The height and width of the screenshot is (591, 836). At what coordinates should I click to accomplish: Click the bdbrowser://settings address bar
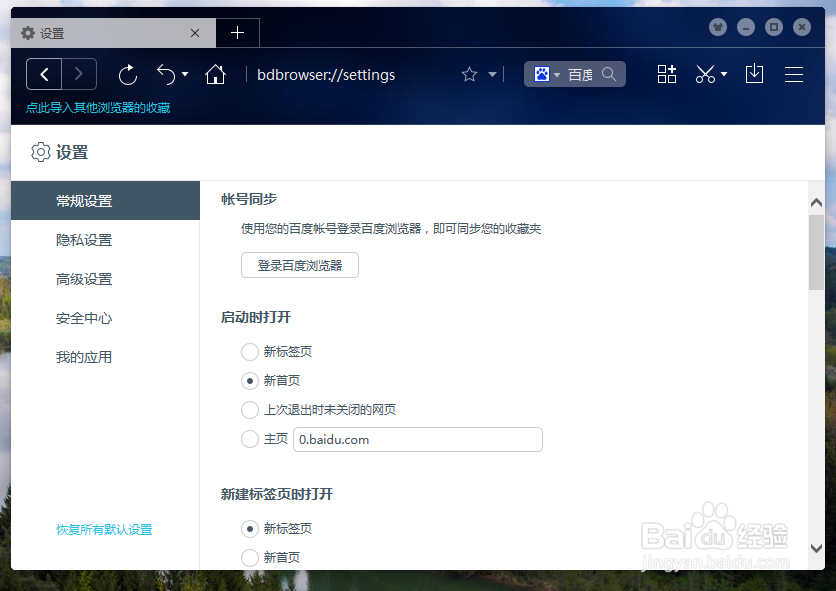point(326,75)
